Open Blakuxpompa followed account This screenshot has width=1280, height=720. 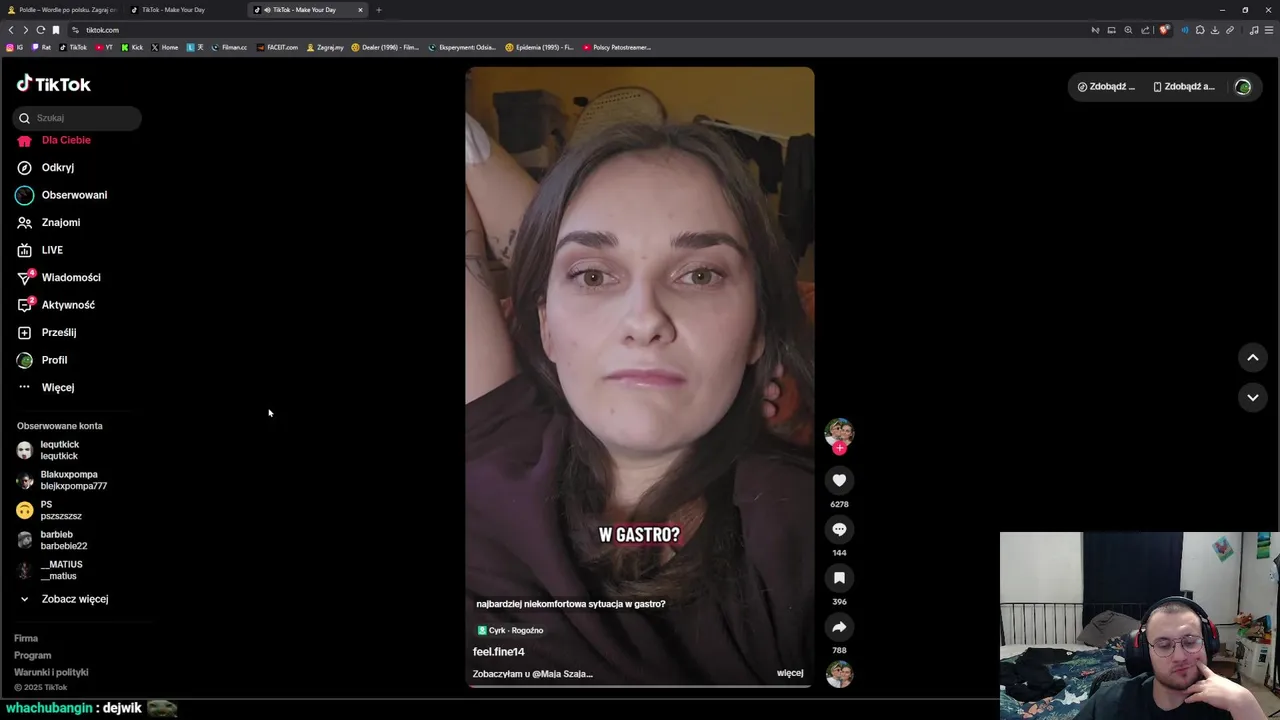click(x=62, y=480)
